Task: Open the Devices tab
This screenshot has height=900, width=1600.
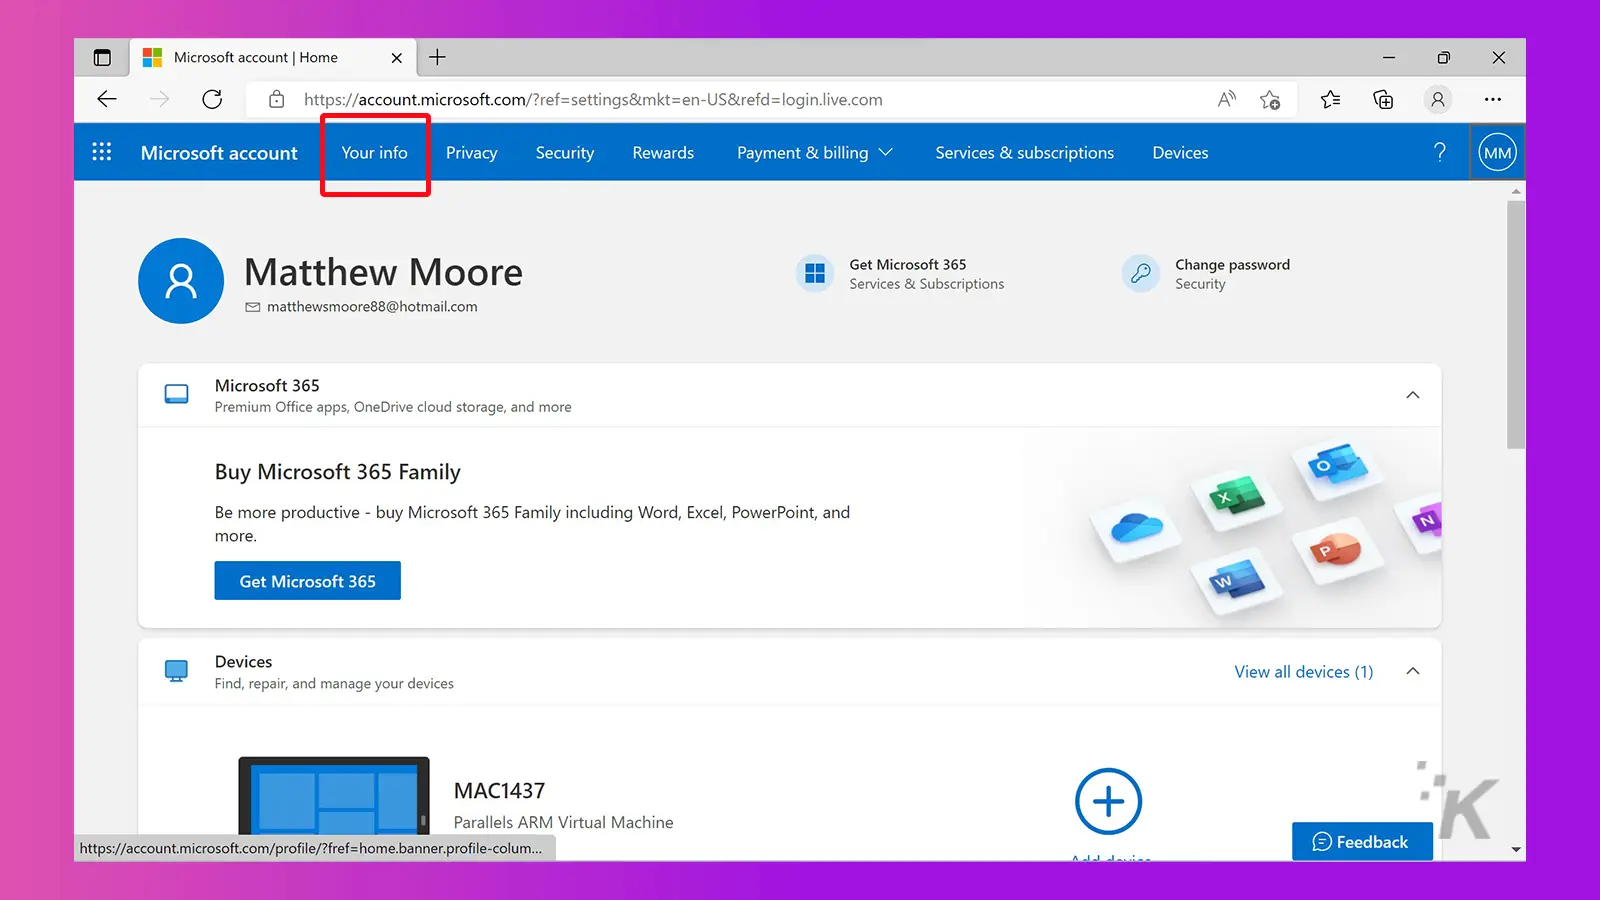Action: tap(1180, 153)
